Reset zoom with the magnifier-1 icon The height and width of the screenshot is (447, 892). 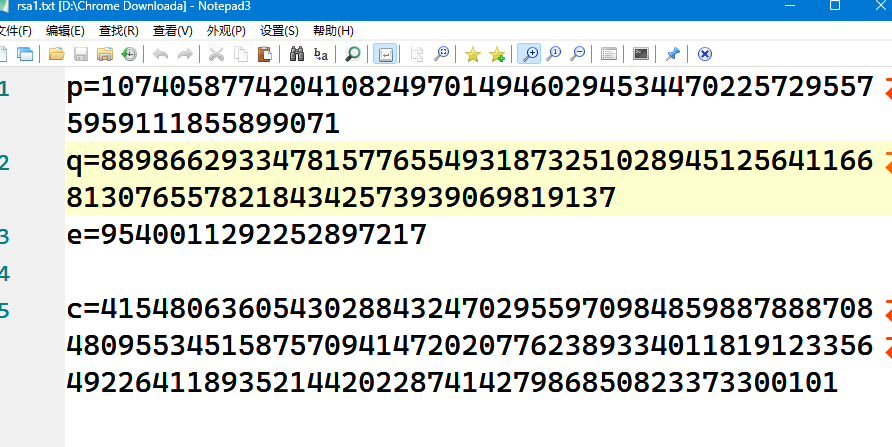click(554, 54)
